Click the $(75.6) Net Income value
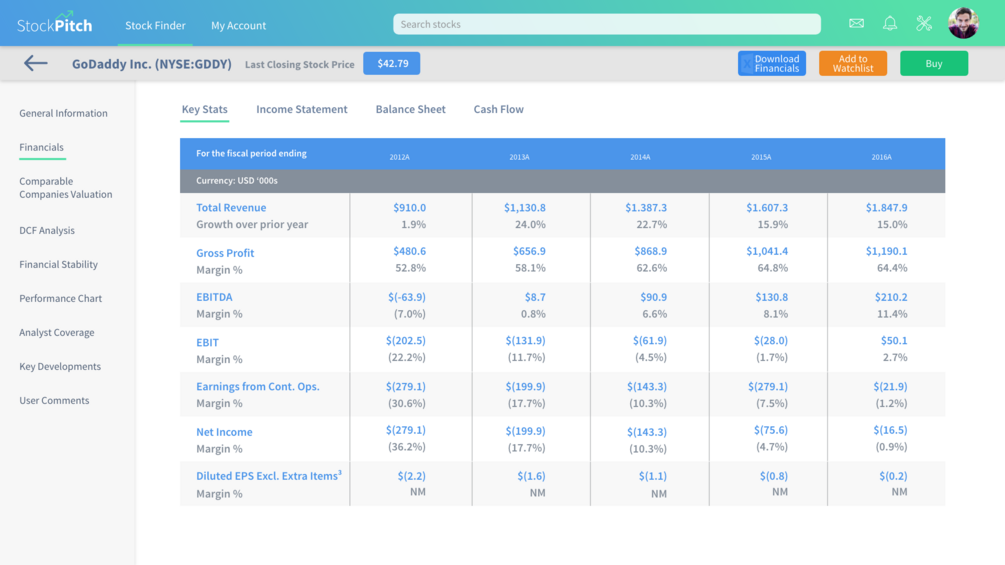 tap(771, 430)
